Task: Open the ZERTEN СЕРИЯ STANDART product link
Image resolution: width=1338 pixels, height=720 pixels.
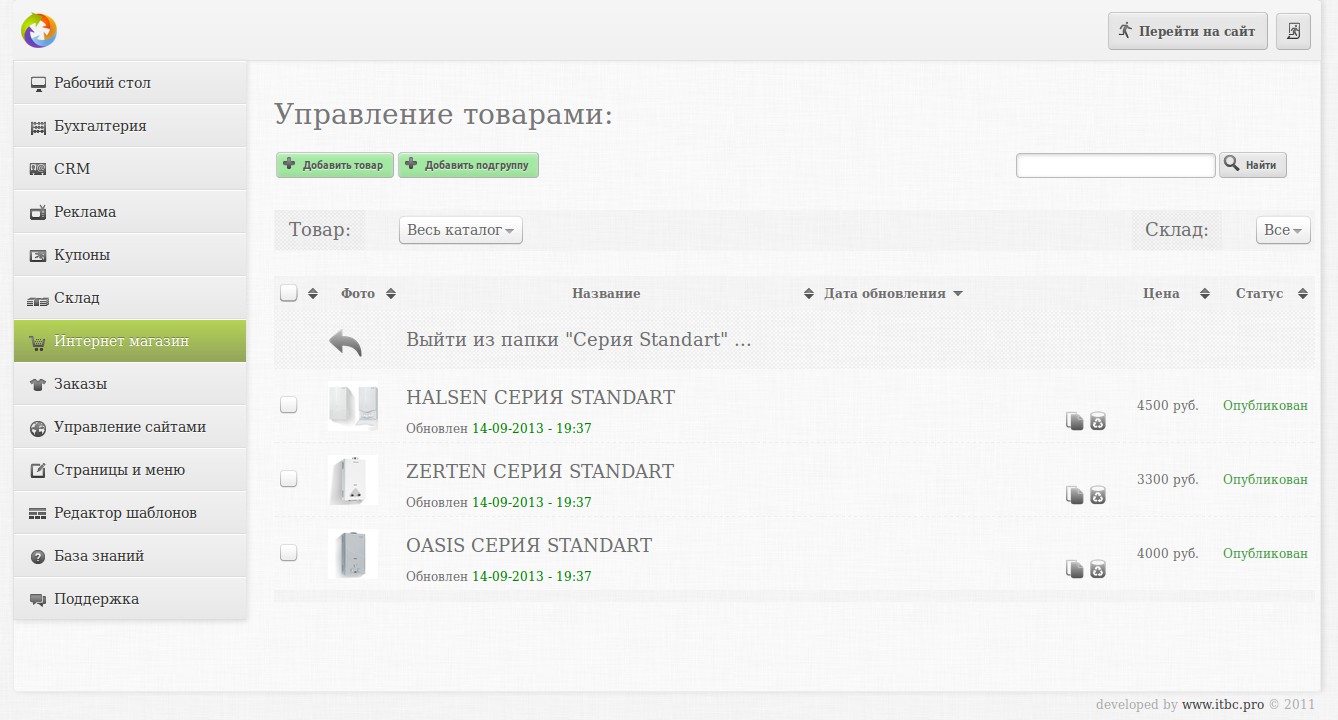Action: (x=540, y=471)
